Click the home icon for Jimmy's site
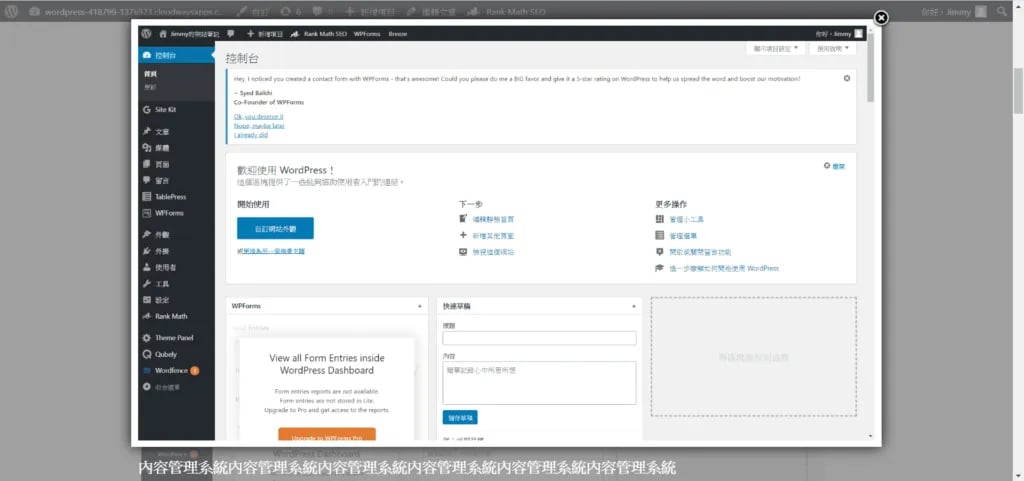This screenshot has height=481, width=1024. point(163,33)
